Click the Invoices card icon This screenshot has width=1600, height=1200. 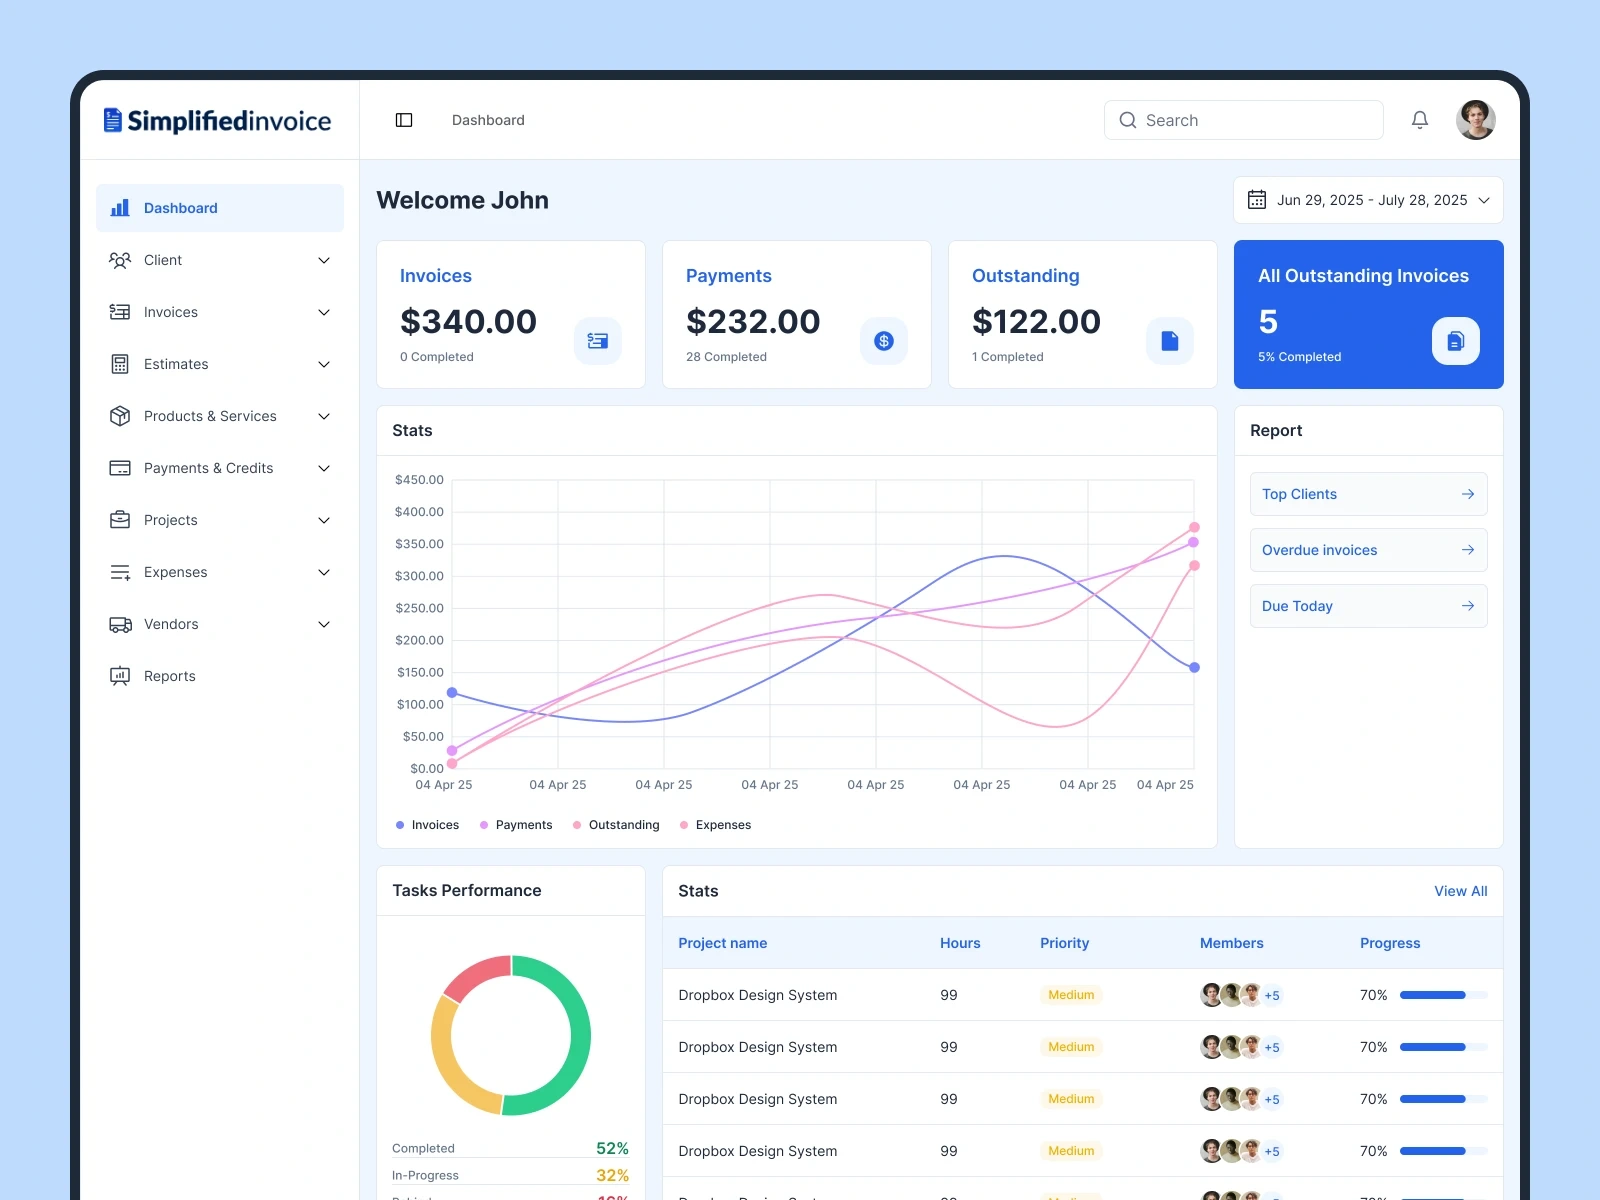click(598, 340)
